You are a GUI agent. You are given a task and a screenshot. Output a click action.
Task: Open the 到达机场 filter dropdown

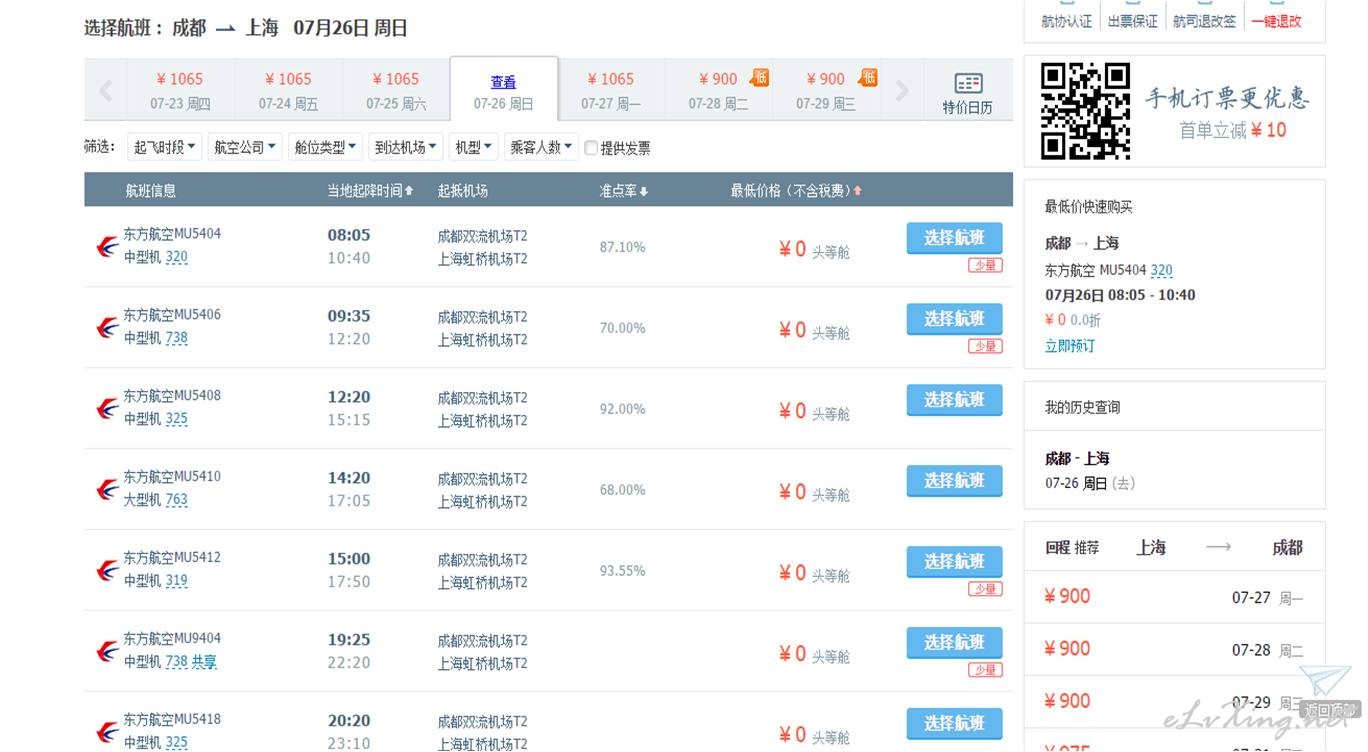pyautogui.click(x=406, y=147)
